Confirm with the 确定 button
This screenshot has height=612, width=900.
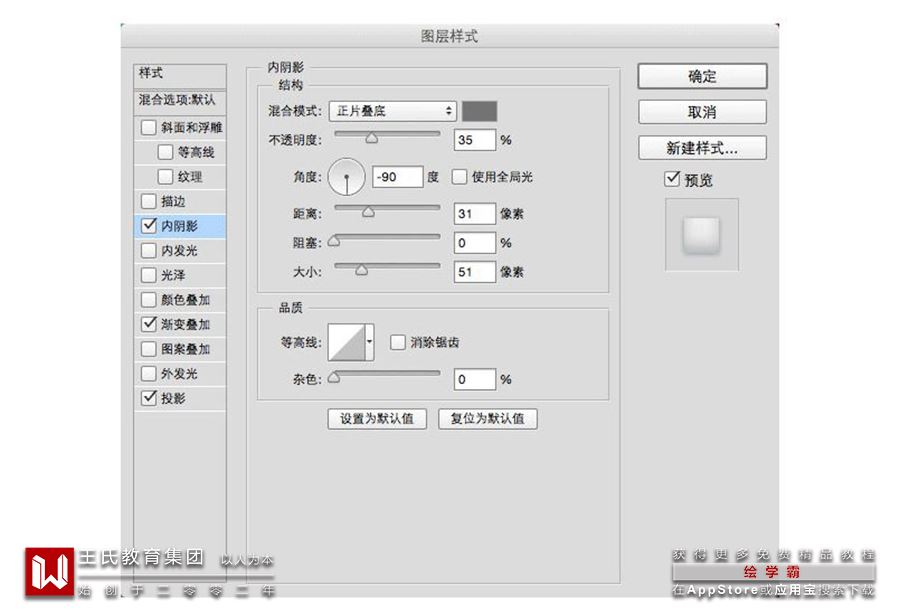pos(702,76)
